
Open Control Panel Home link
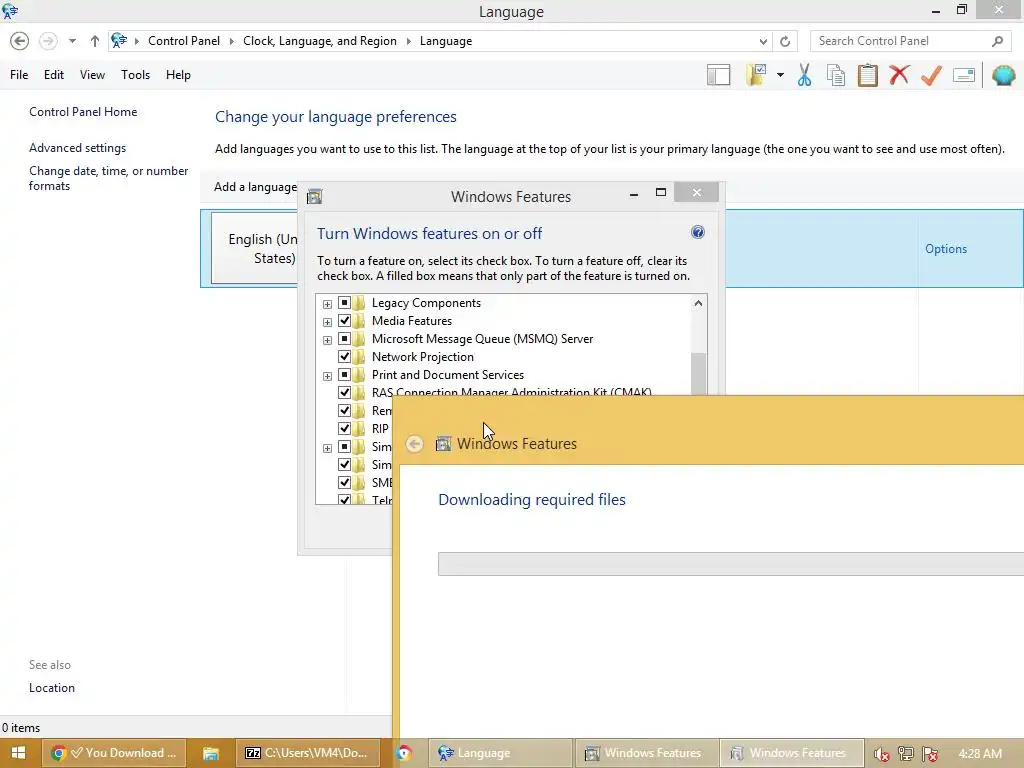83,112
